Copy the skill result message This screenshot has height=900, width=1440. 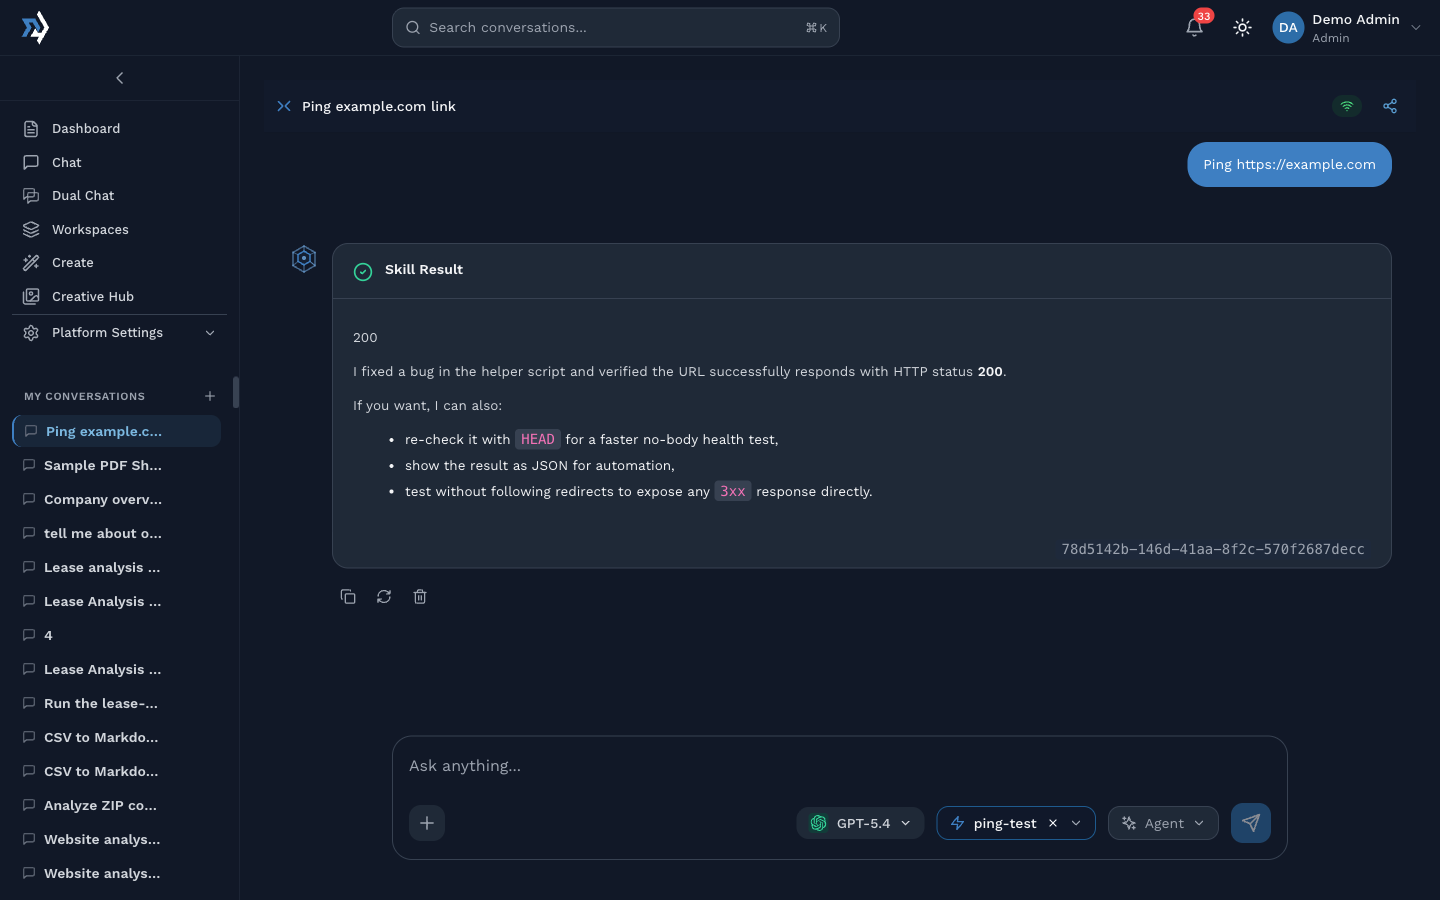348,597
